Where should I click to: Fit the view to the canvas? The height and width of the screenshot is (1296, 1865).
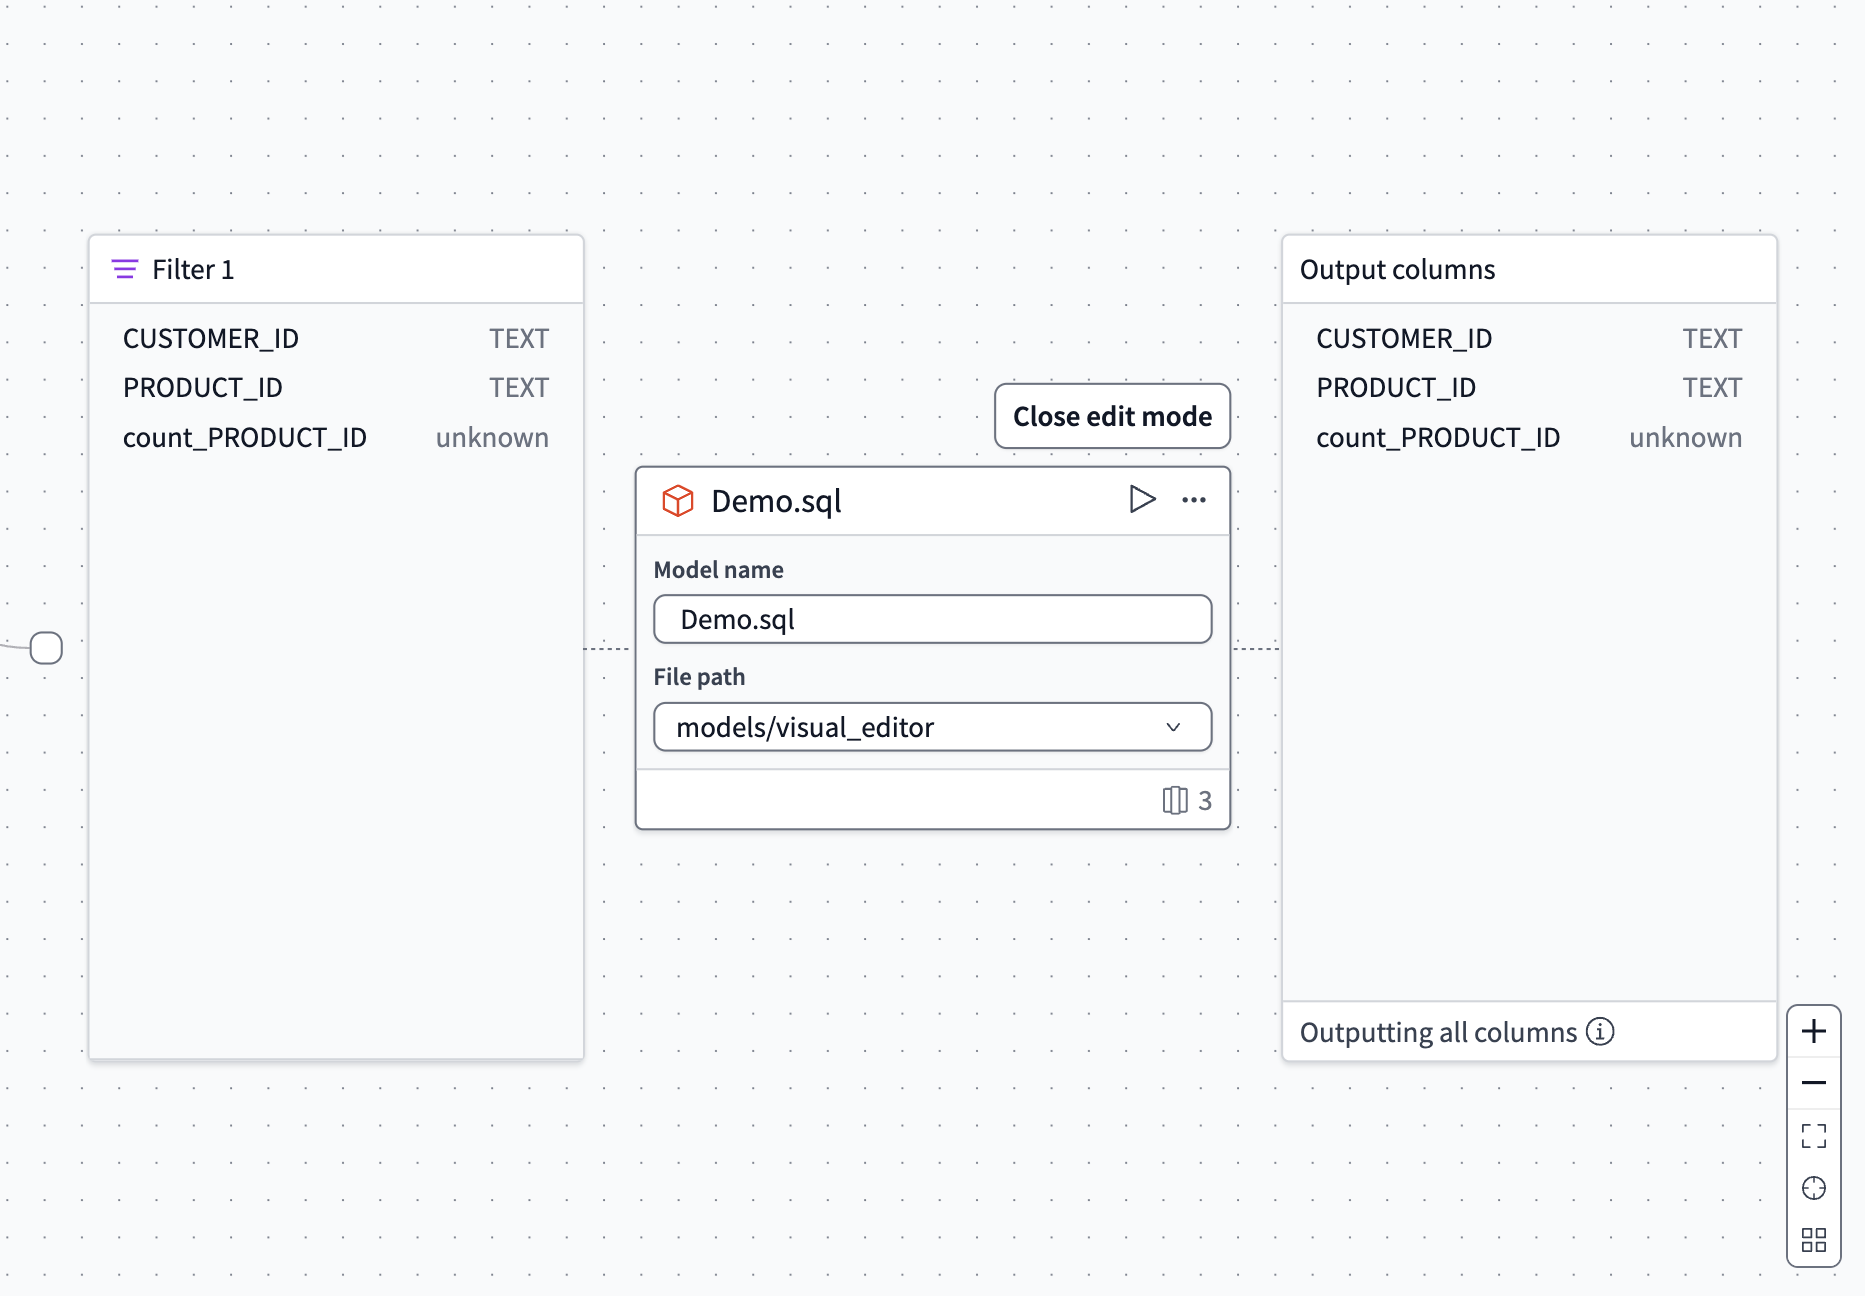point(1814,1136)
